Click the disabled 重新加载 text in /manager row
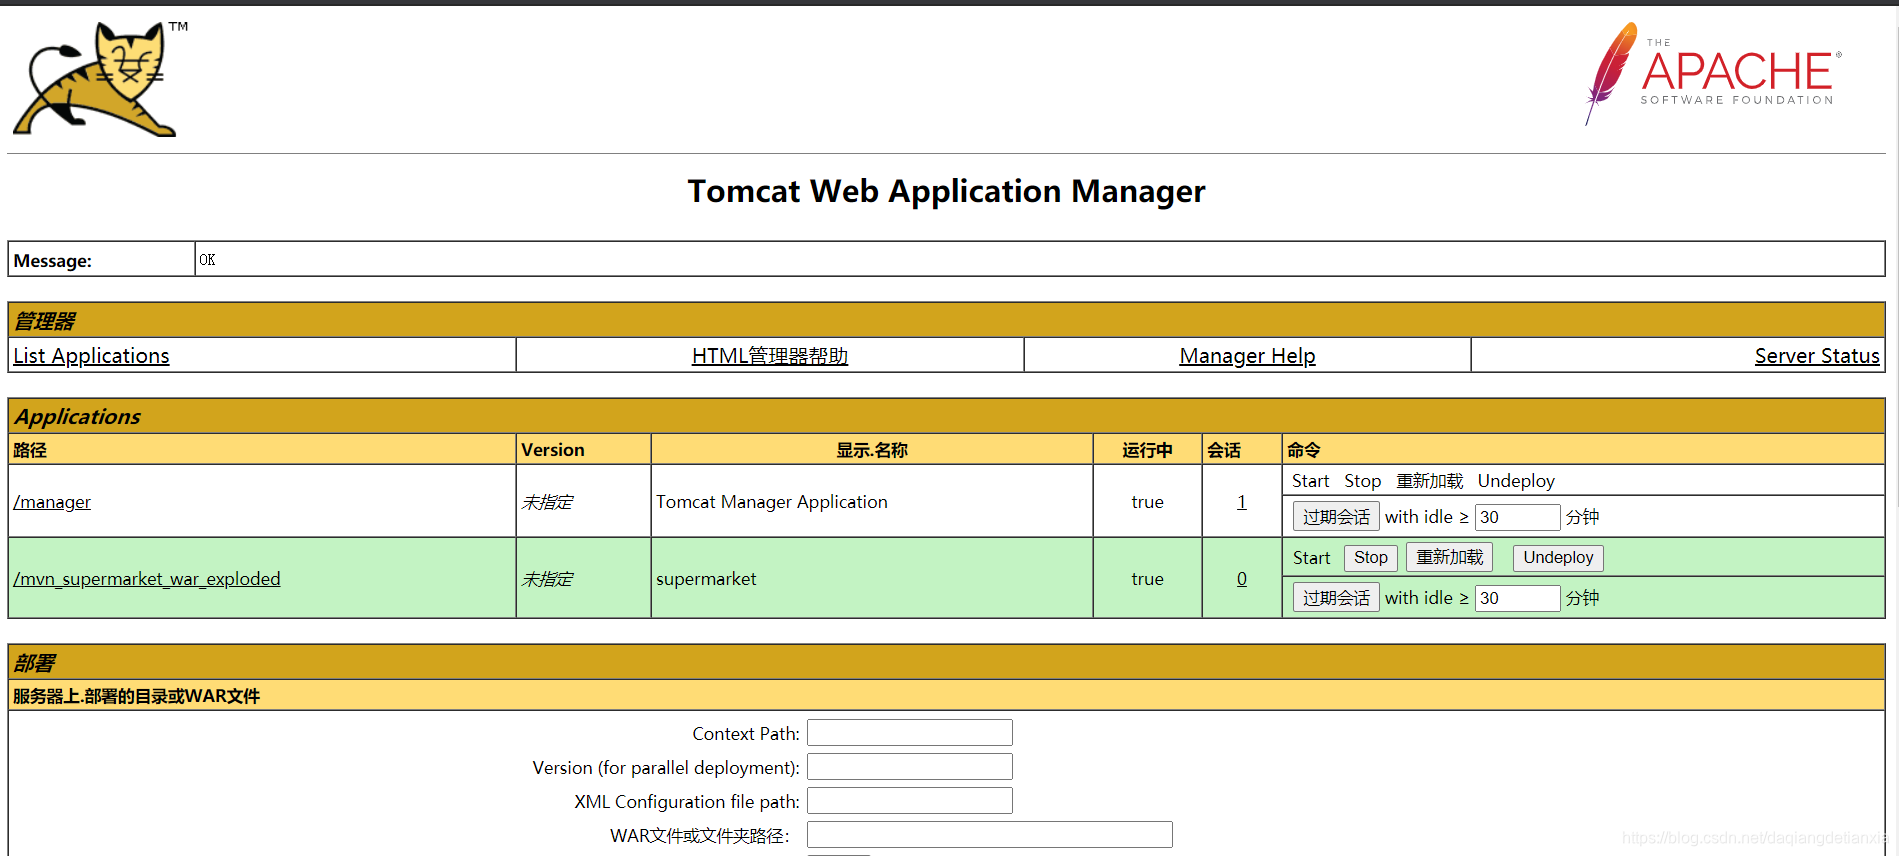Image resolution: width=1899 pixels, height=856 pixels. click(1429, 481)
